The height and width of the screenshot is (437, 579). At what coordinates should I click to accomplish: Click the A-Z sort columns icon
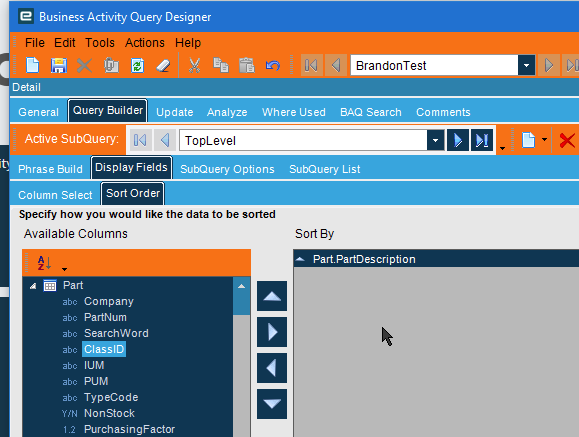(44, 263)
